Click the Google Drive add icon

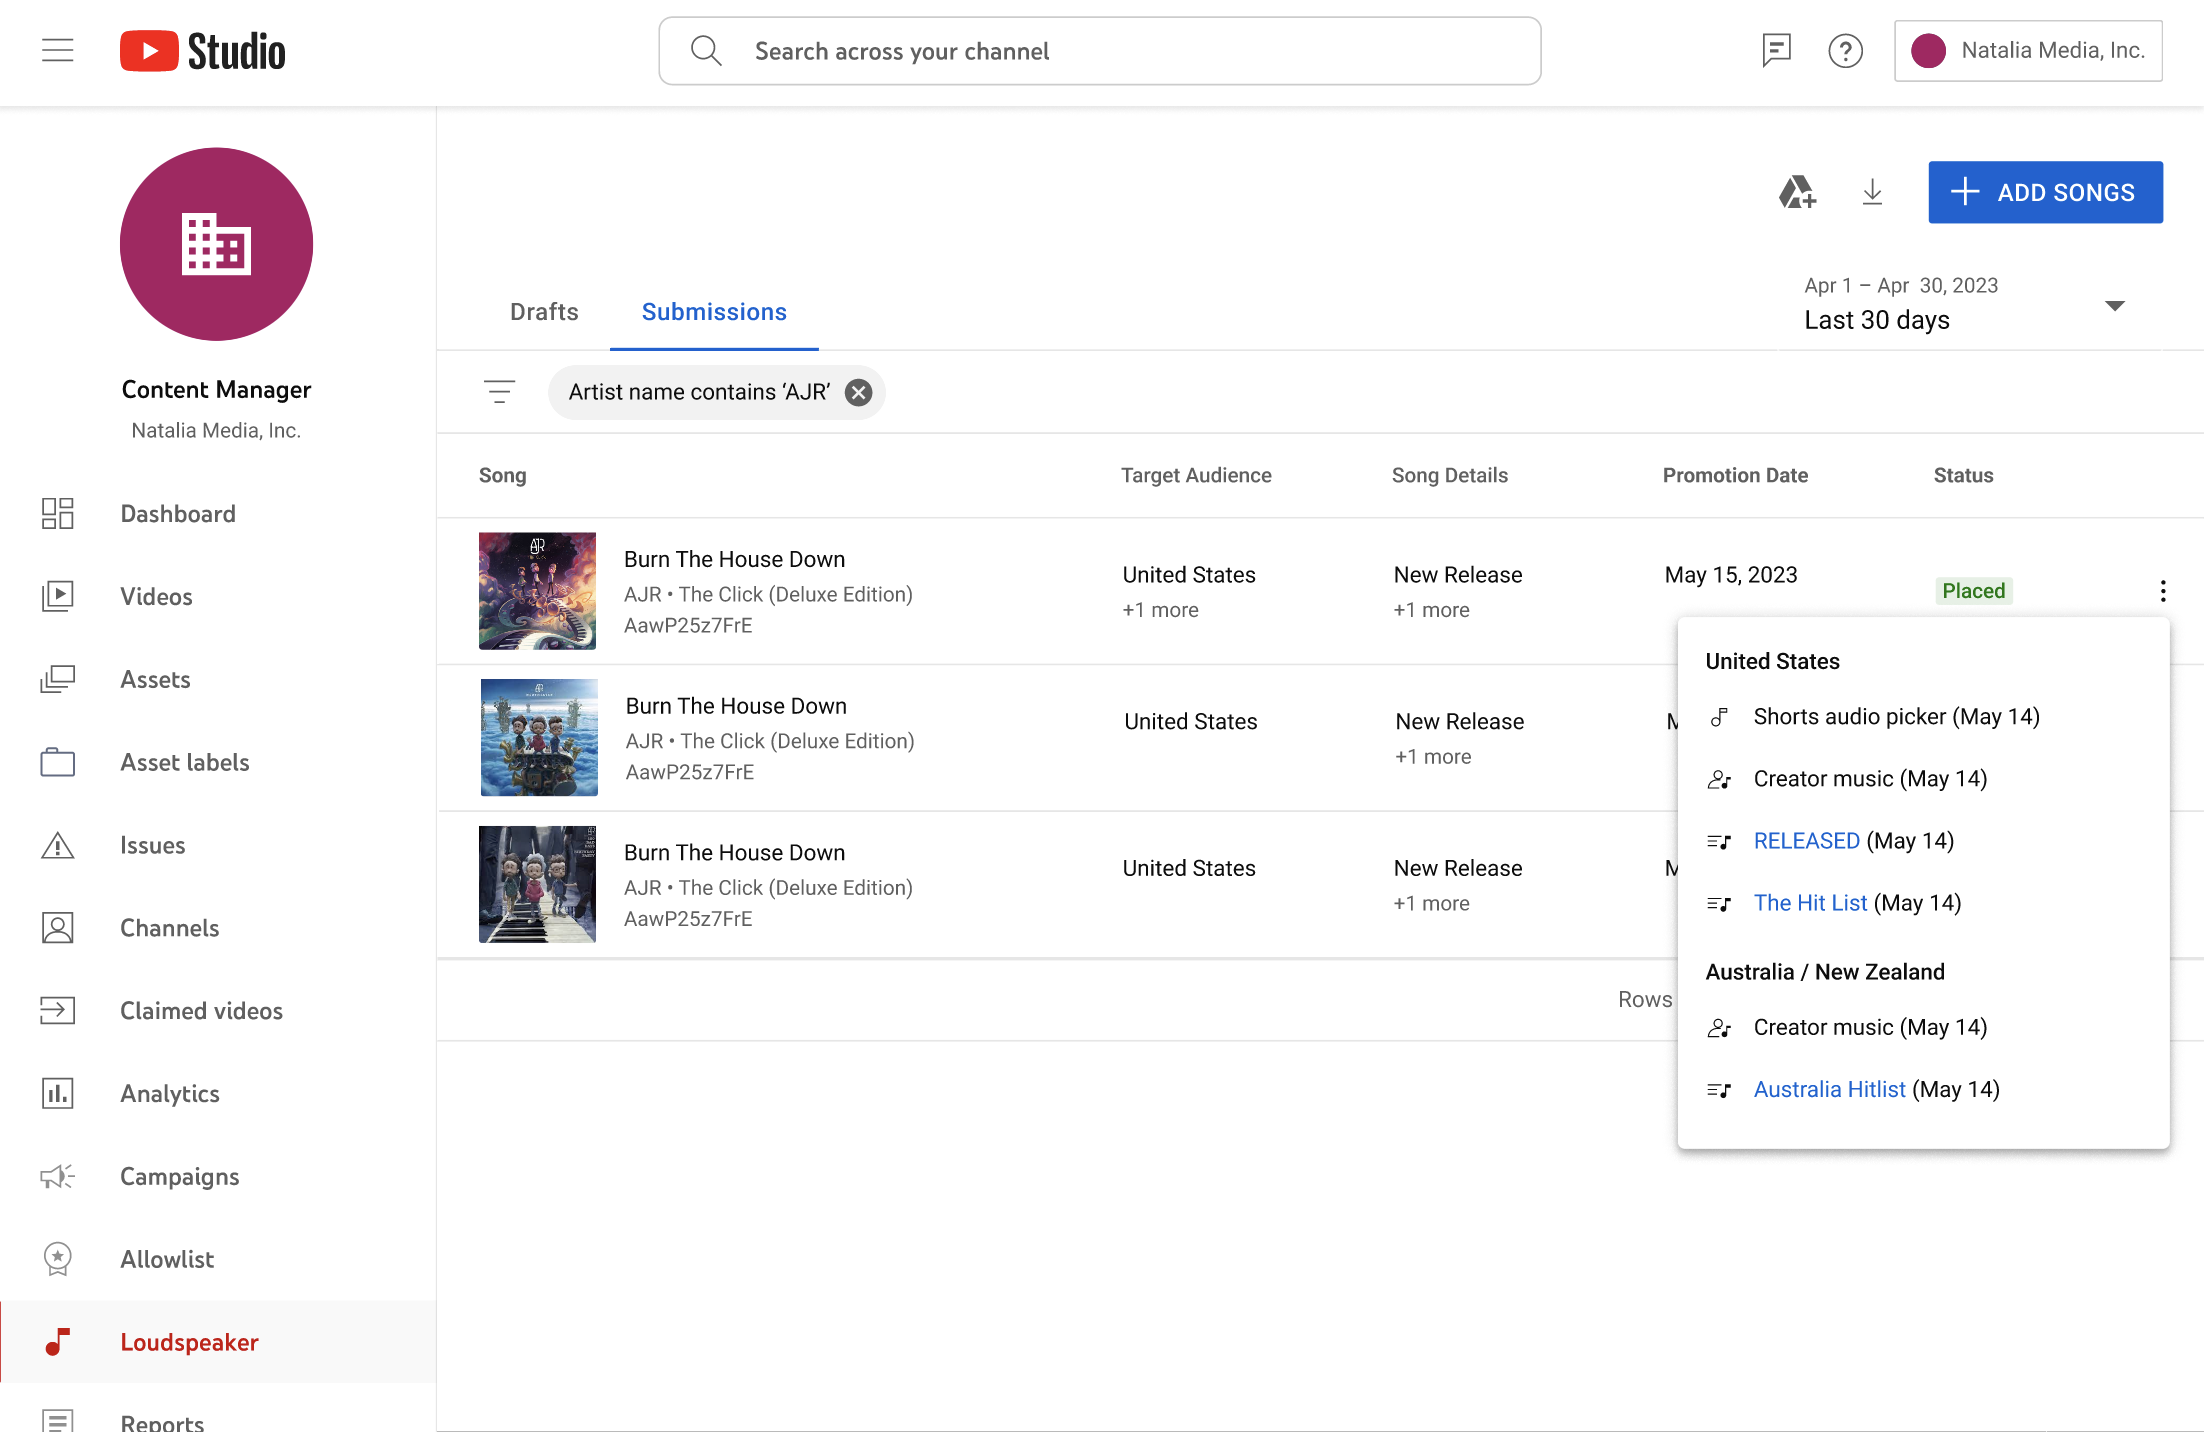(x=1797, y=192)
